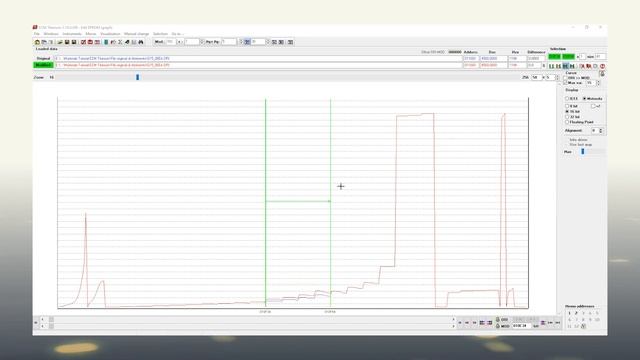Click the lock icon beside Cursor panel

(602, 74)
